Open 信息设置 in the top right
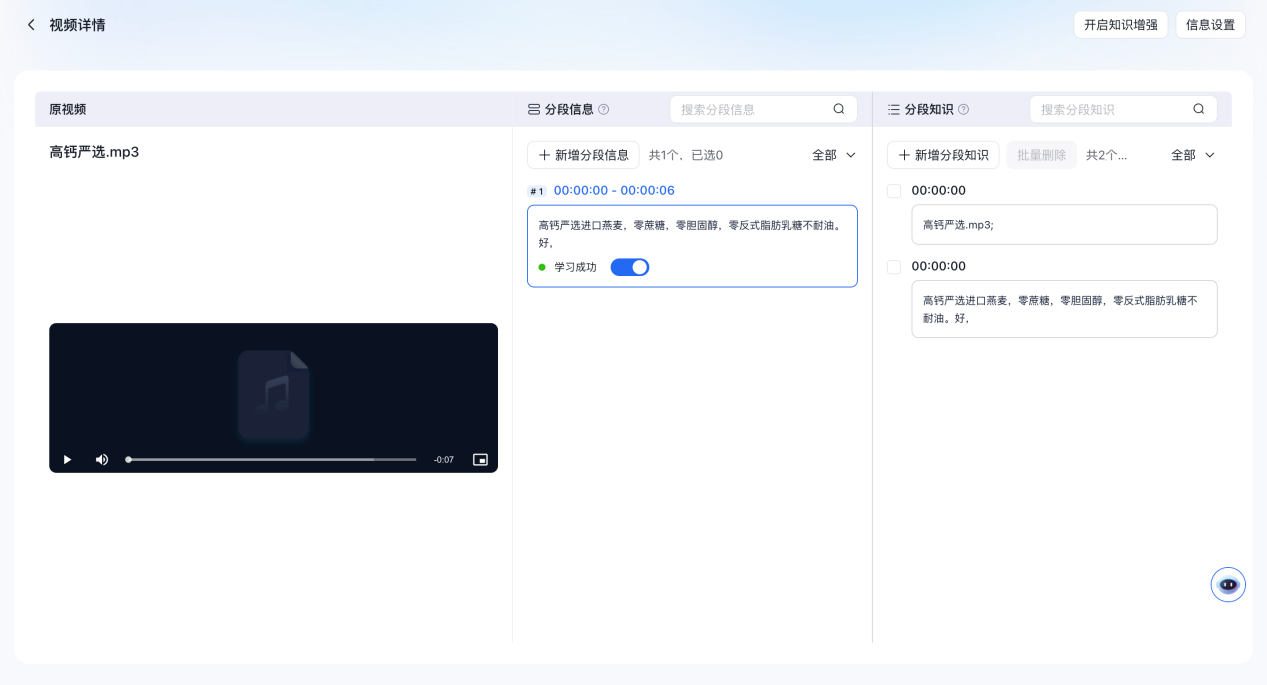The image size is (1267, 685). (x=1210, y=25)
